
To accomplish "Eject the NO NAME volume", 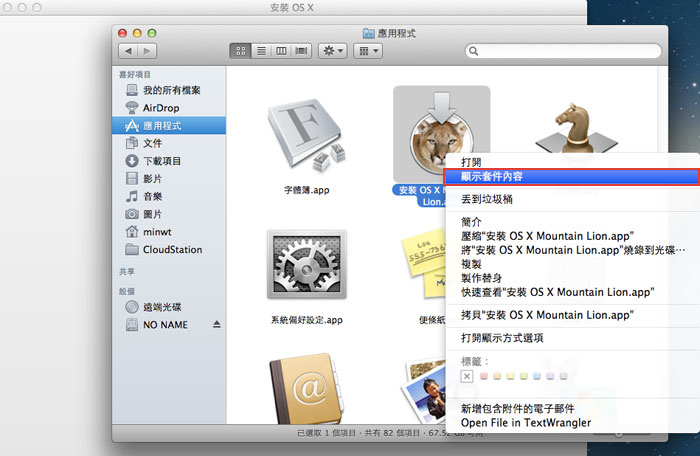I will click(x=217, y=324).
